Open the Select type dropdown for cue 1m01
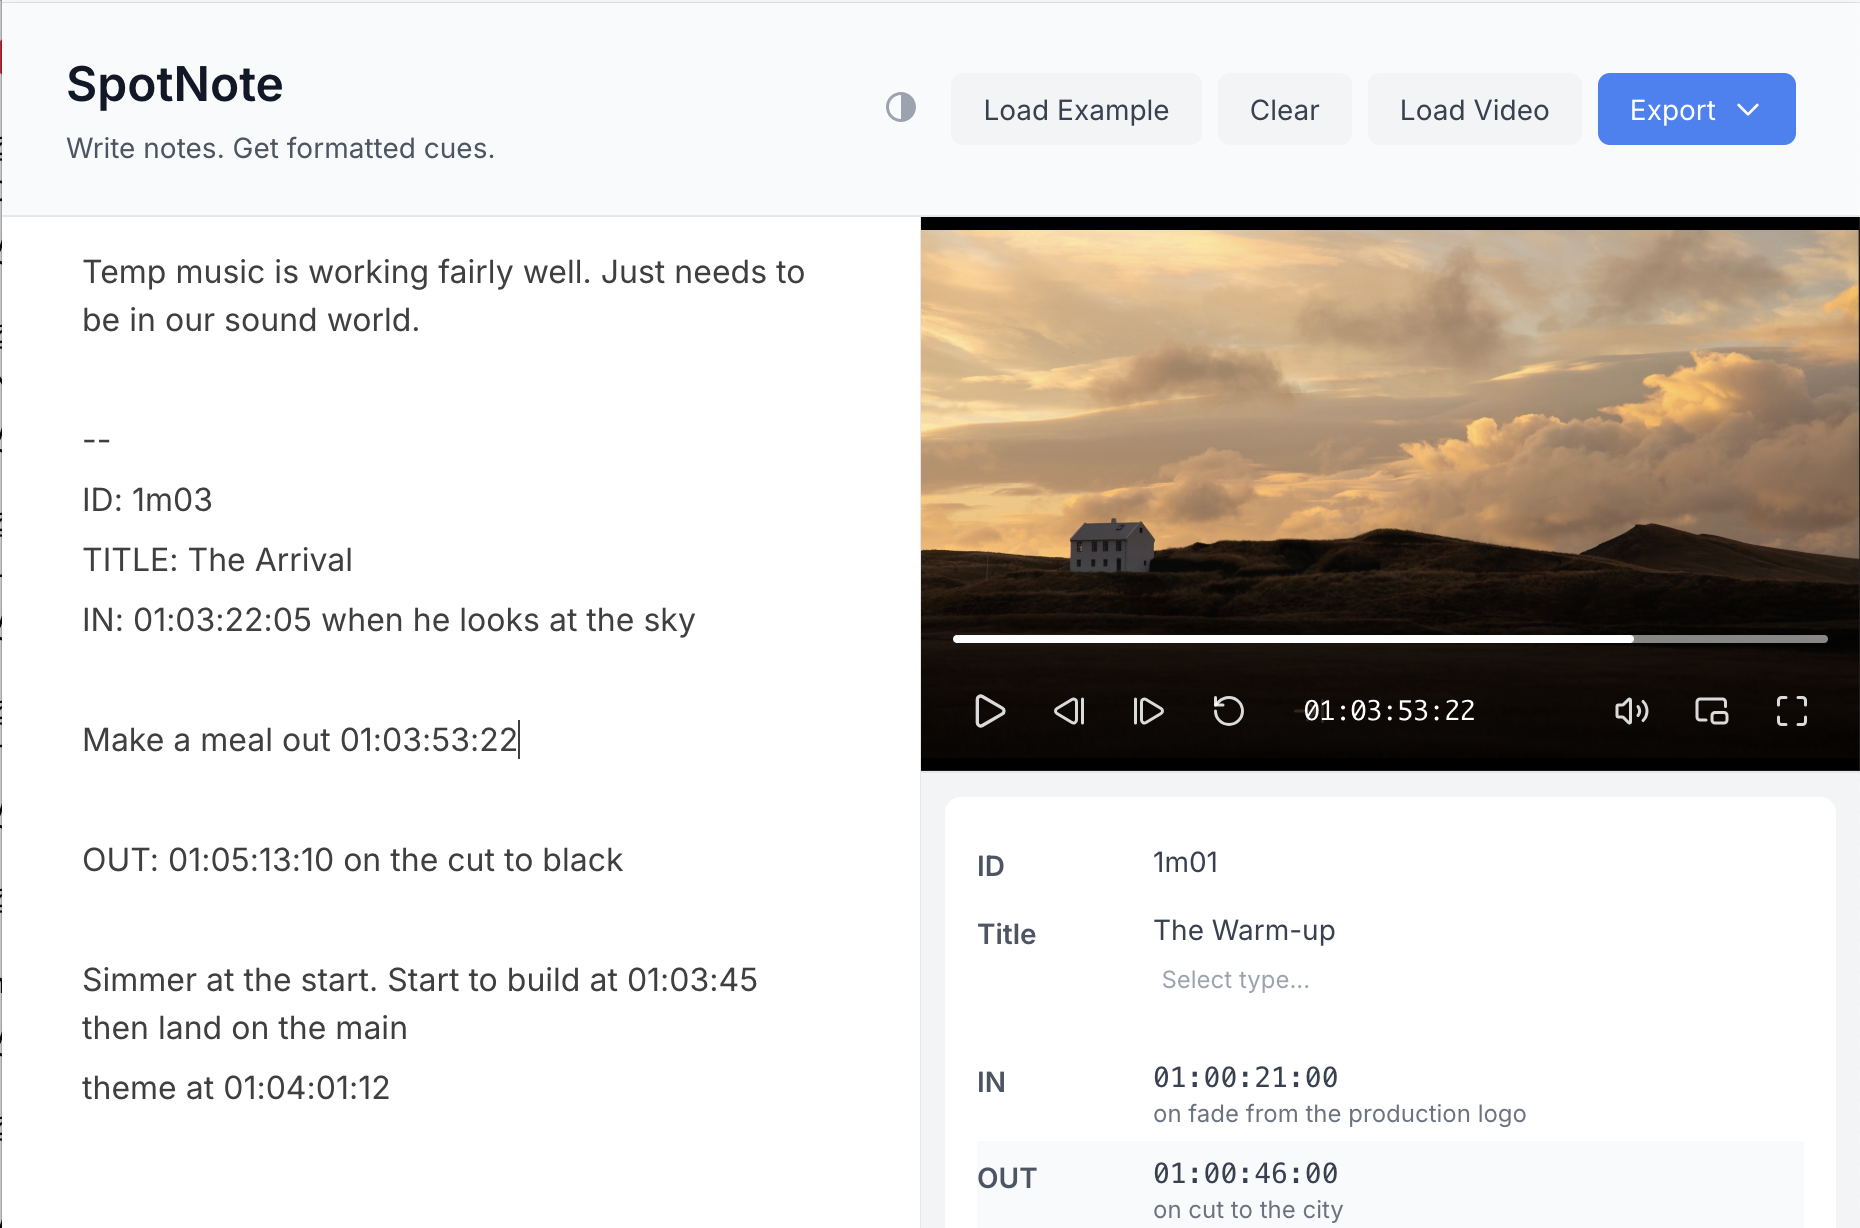This screenshot has height=1228, width=1860. pos(1236,979)
